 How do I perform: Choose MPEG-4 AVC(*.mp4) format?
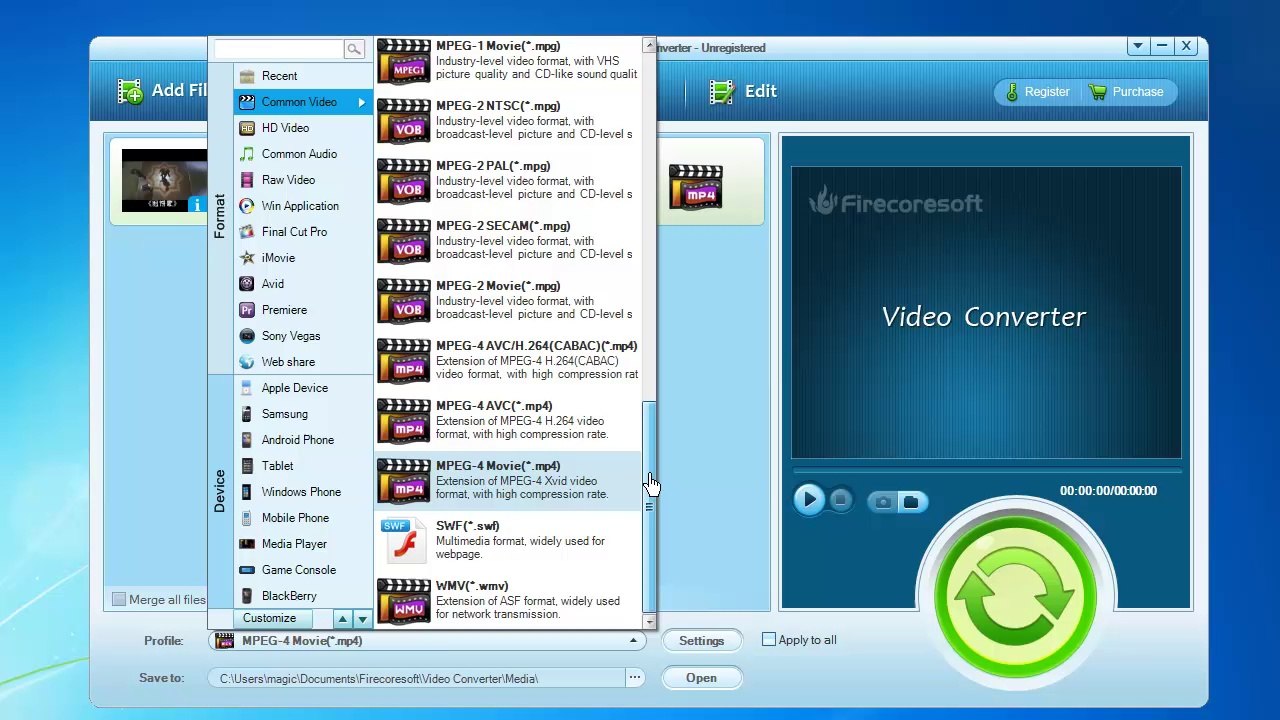tap(508, 421)
